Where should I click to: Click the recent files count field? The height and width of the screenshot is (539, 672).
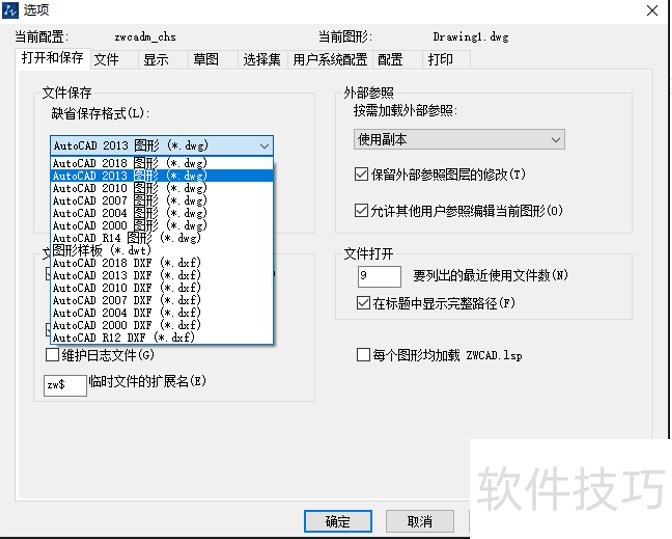(x=379, y=276)
